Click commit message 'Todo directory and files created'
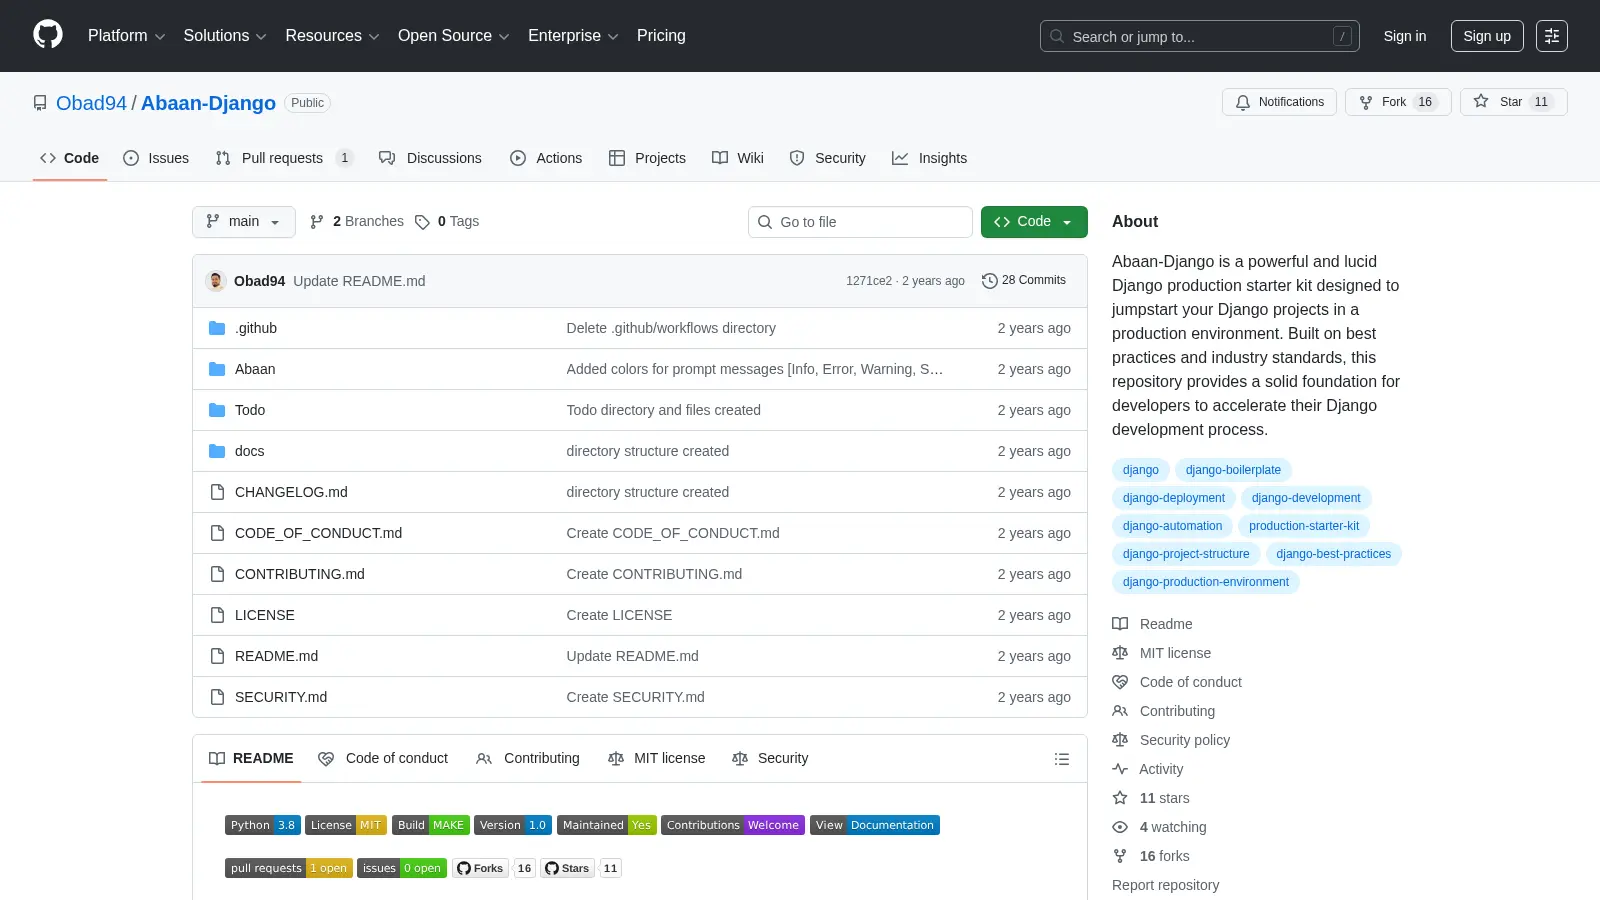1600x900 pixels. 663,410
